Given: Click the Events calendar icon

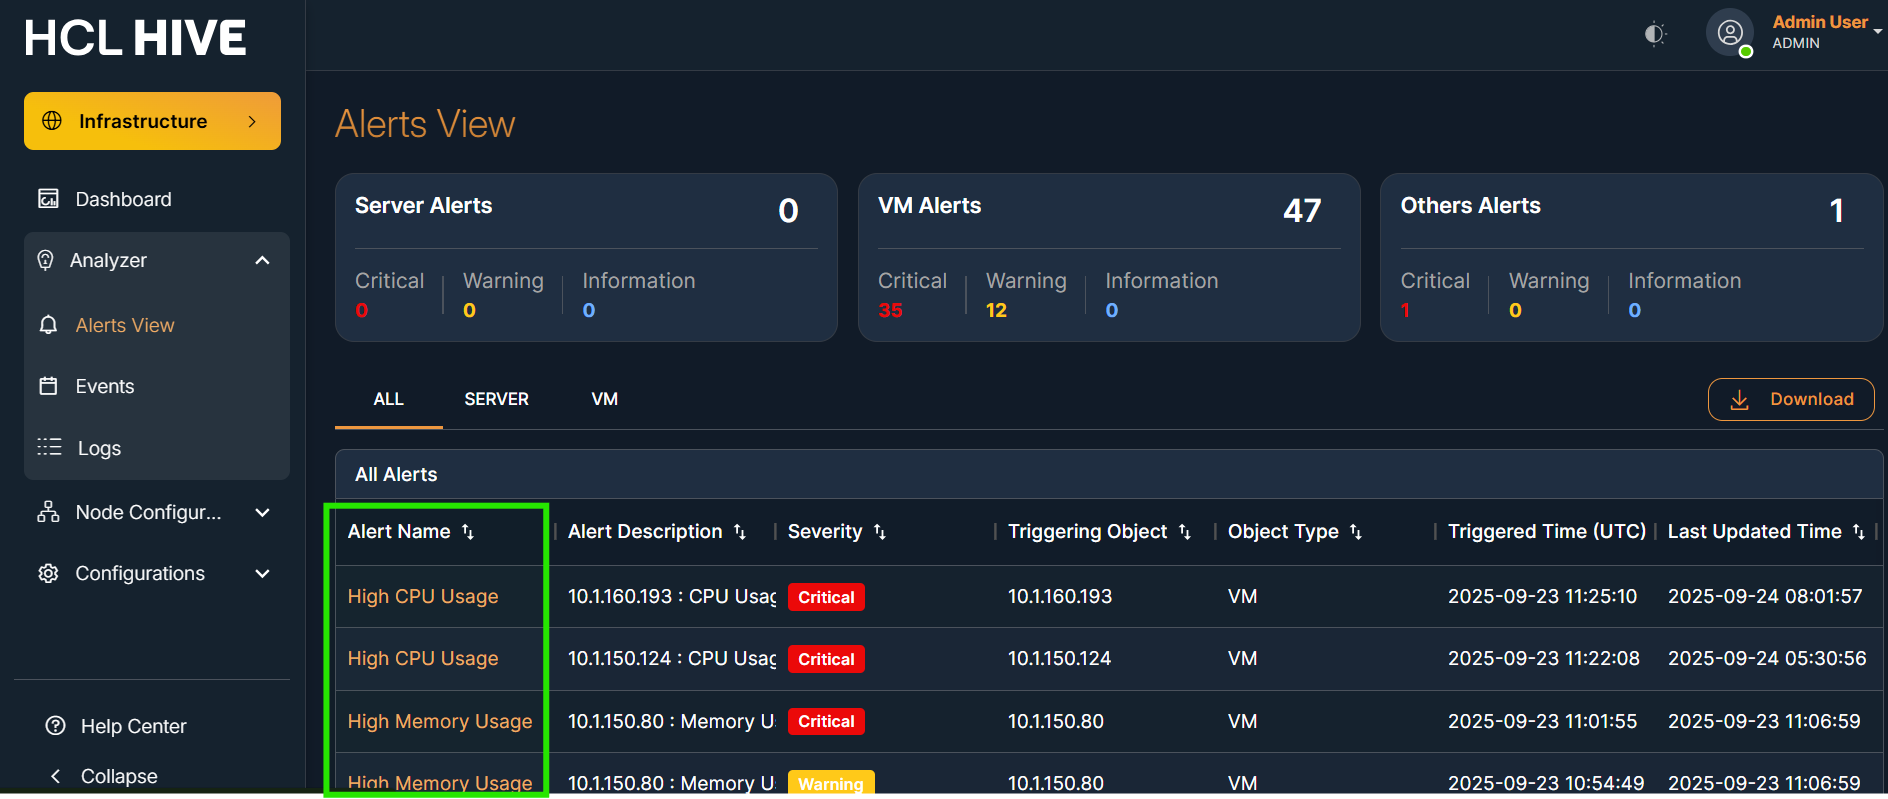Looking at the screenshot, I should pyautogui.click(x=48, y=386).
